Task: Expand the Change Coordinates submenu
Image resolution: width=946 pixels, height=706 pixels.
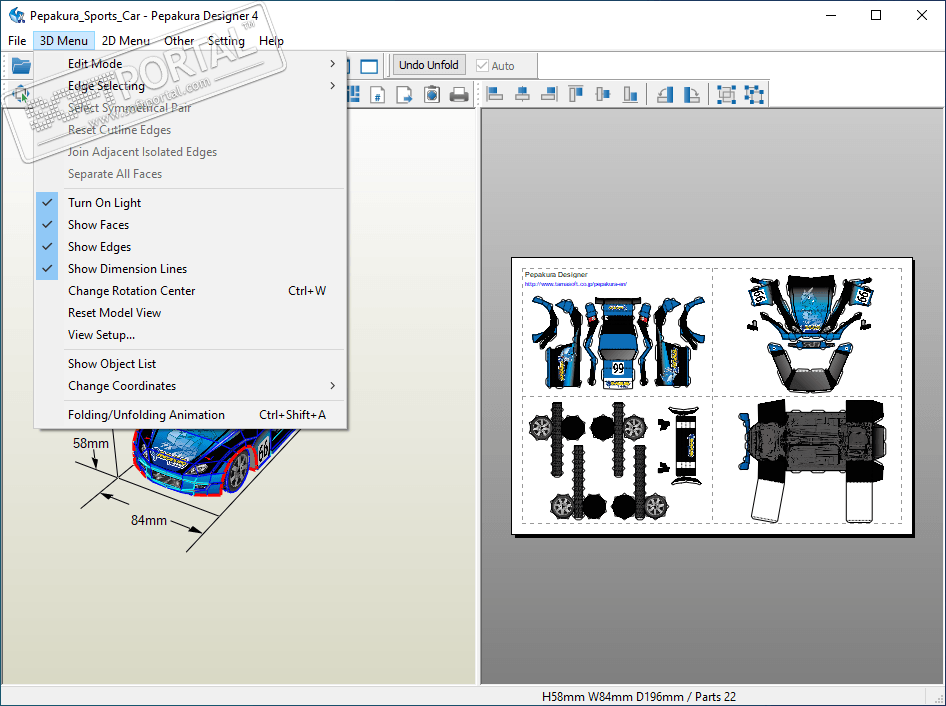Action: [189, 386]
